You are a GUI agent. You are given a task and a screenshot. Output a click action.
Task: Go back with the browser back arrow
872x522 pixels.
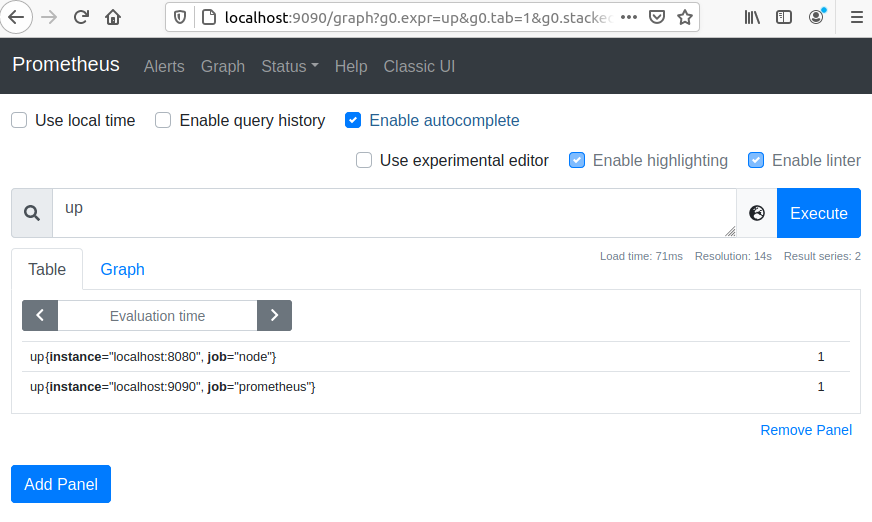click(x=16, y=17)
